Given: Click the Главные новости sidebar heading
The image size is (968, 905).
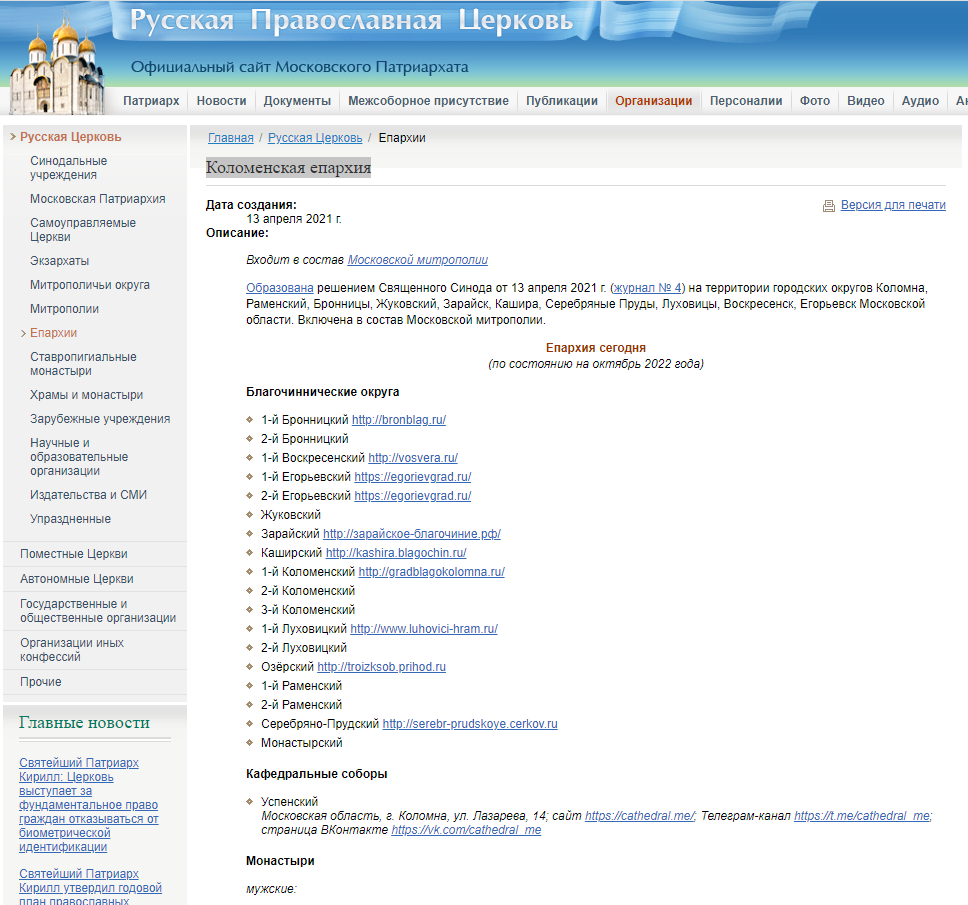Looking at the screenshot, I should [x=85, y=723].
